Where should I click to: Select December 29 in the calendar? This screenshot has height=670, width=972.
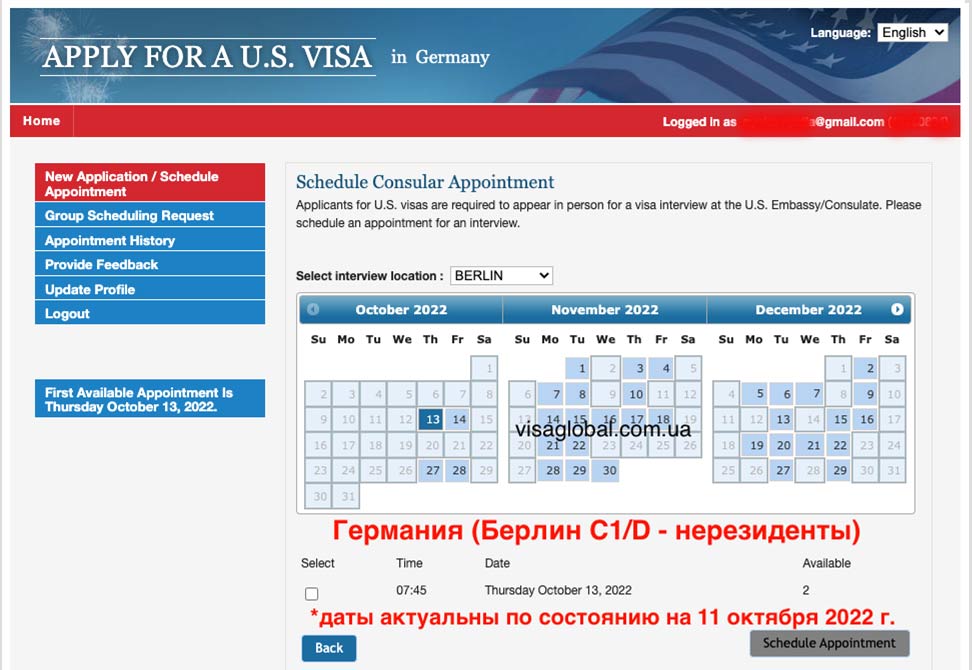pyautogui.click(x=839, y=470)
